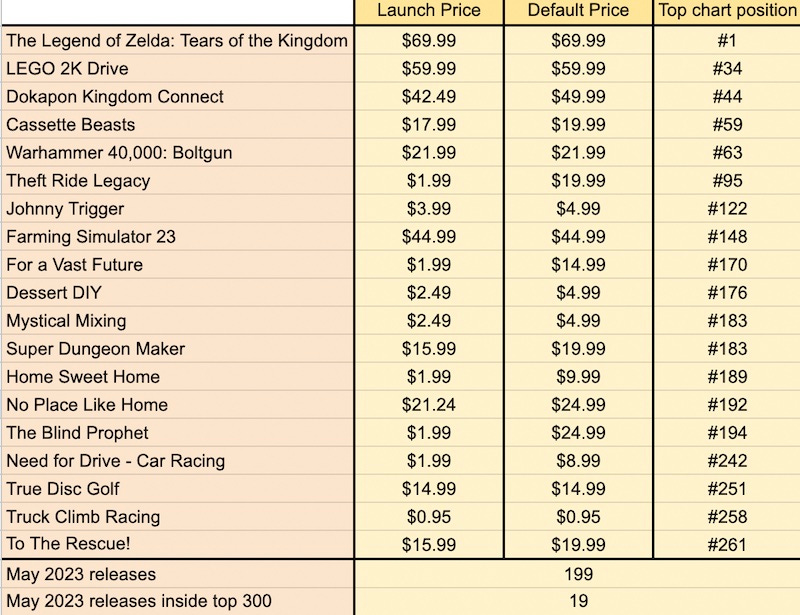
Task: Click Dessert DIY chart position #176
Action: (727, 293)
